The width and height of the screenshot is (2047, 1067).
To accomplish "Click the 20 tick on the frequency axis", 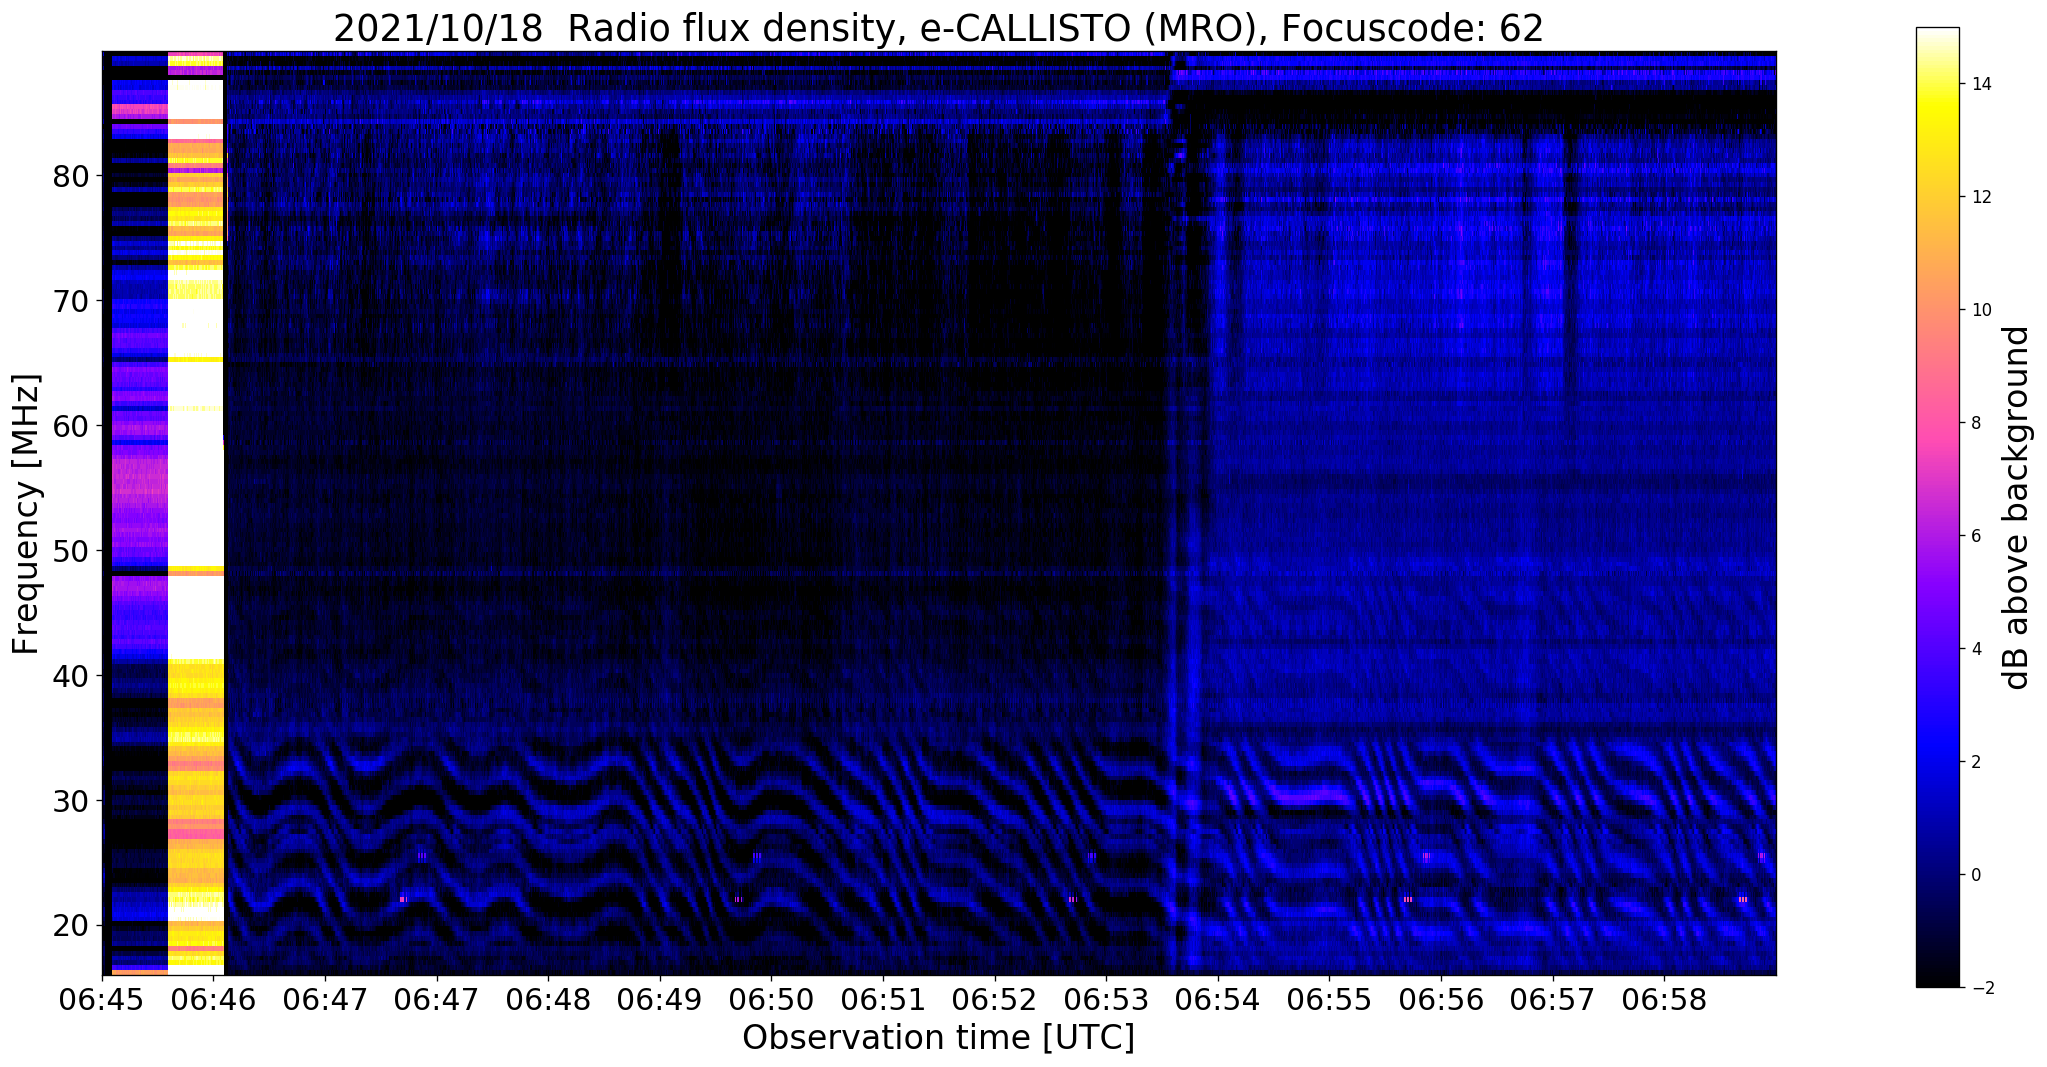I will [71, 926].
